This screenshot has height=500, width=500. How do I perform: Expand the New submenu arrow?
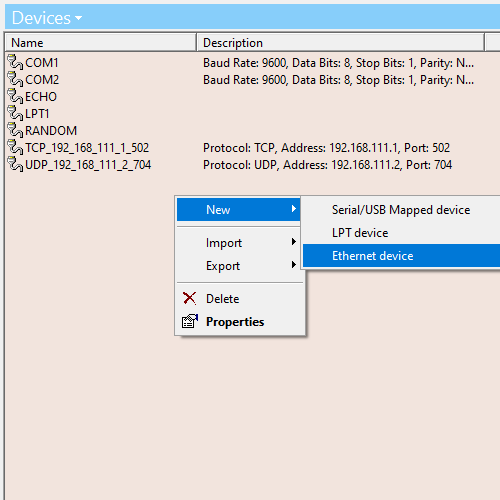coord(293,209)
